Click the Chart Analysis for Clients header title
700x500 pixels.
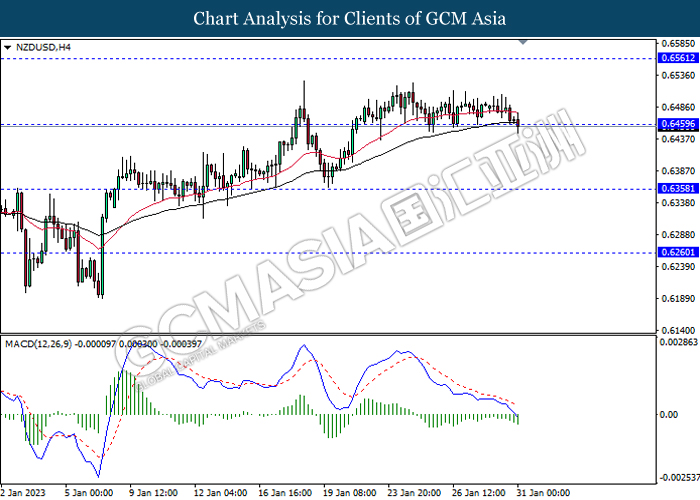350,19
